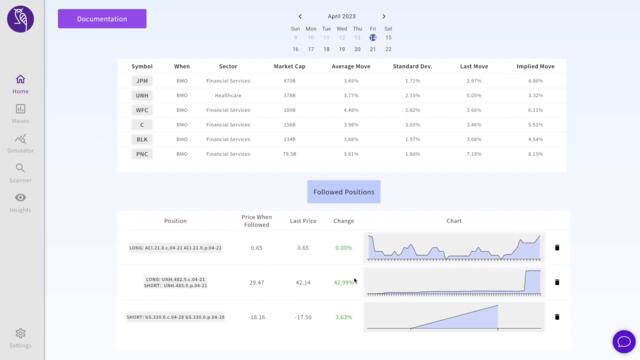Delete the followed UNH position

tap(557, 282)
